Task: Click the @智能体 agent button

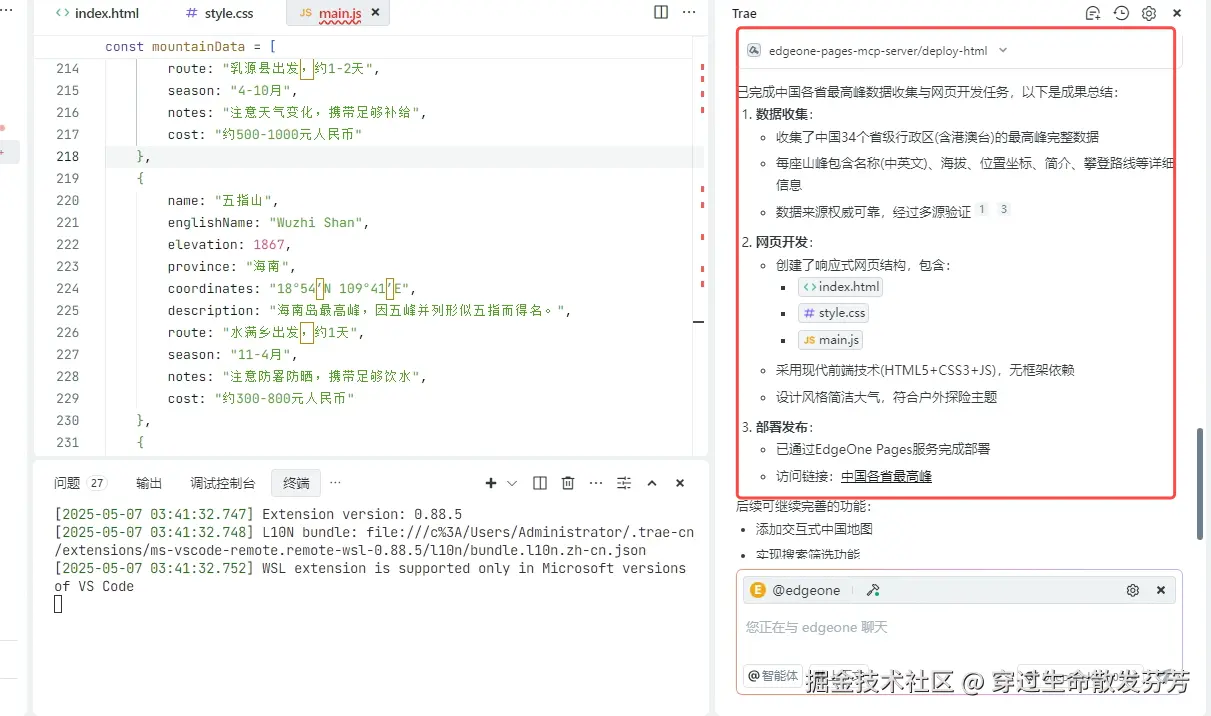Action: pos(773,675)
